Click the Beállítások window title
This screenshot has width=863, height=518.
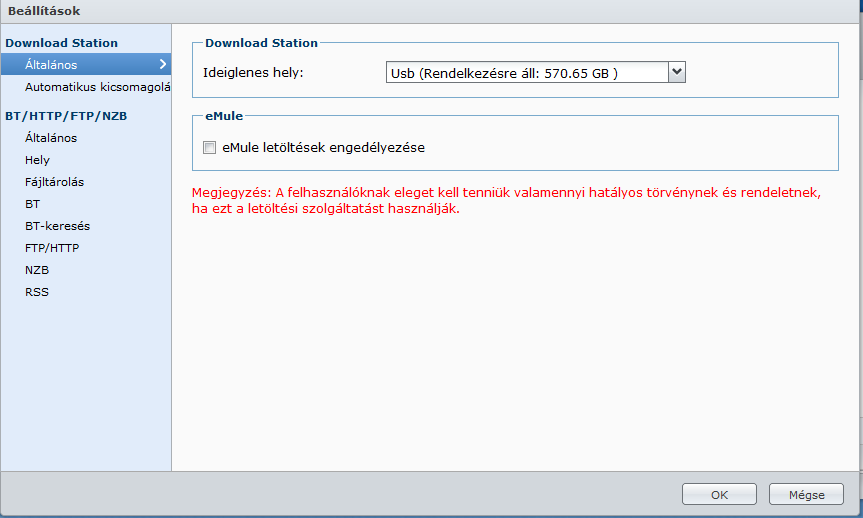(x=44, y=11)
